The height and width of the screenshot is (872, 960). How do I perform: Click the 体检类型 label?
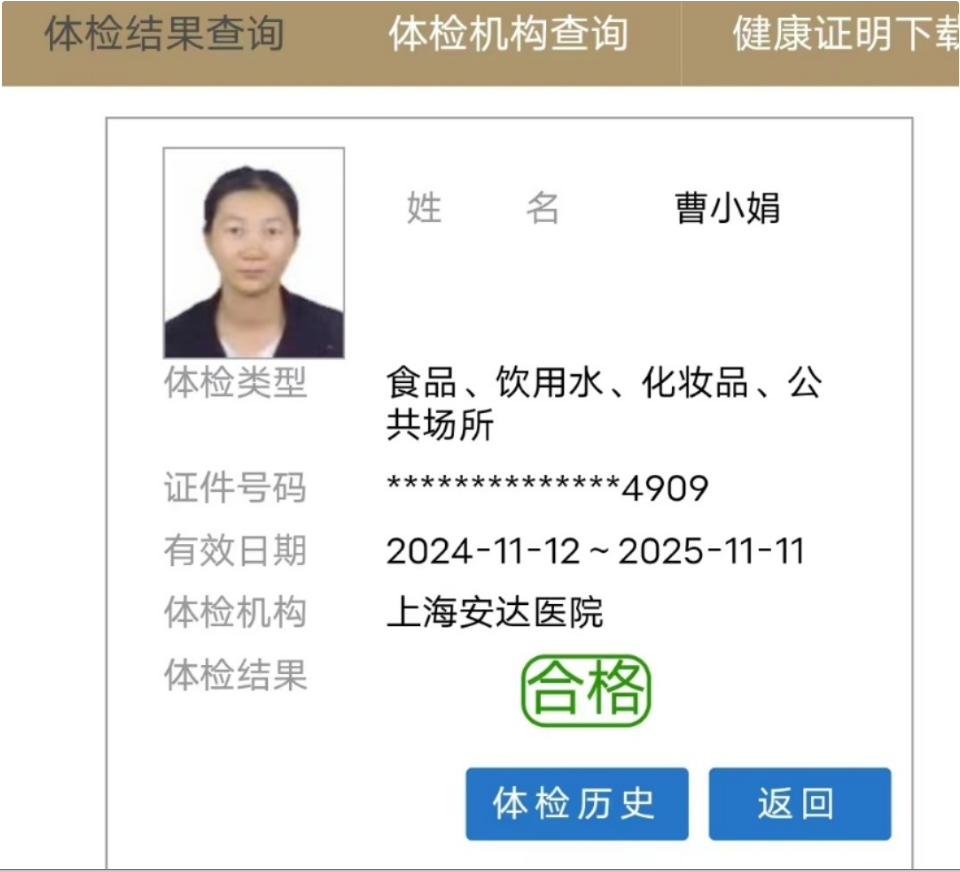coord(235,382)
